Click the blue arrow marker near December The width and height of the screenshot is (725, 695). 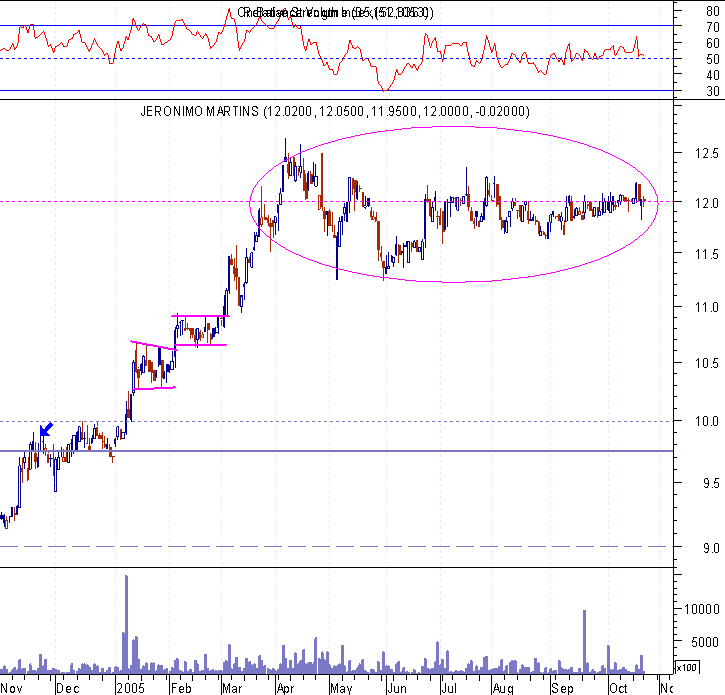(46, 429)
